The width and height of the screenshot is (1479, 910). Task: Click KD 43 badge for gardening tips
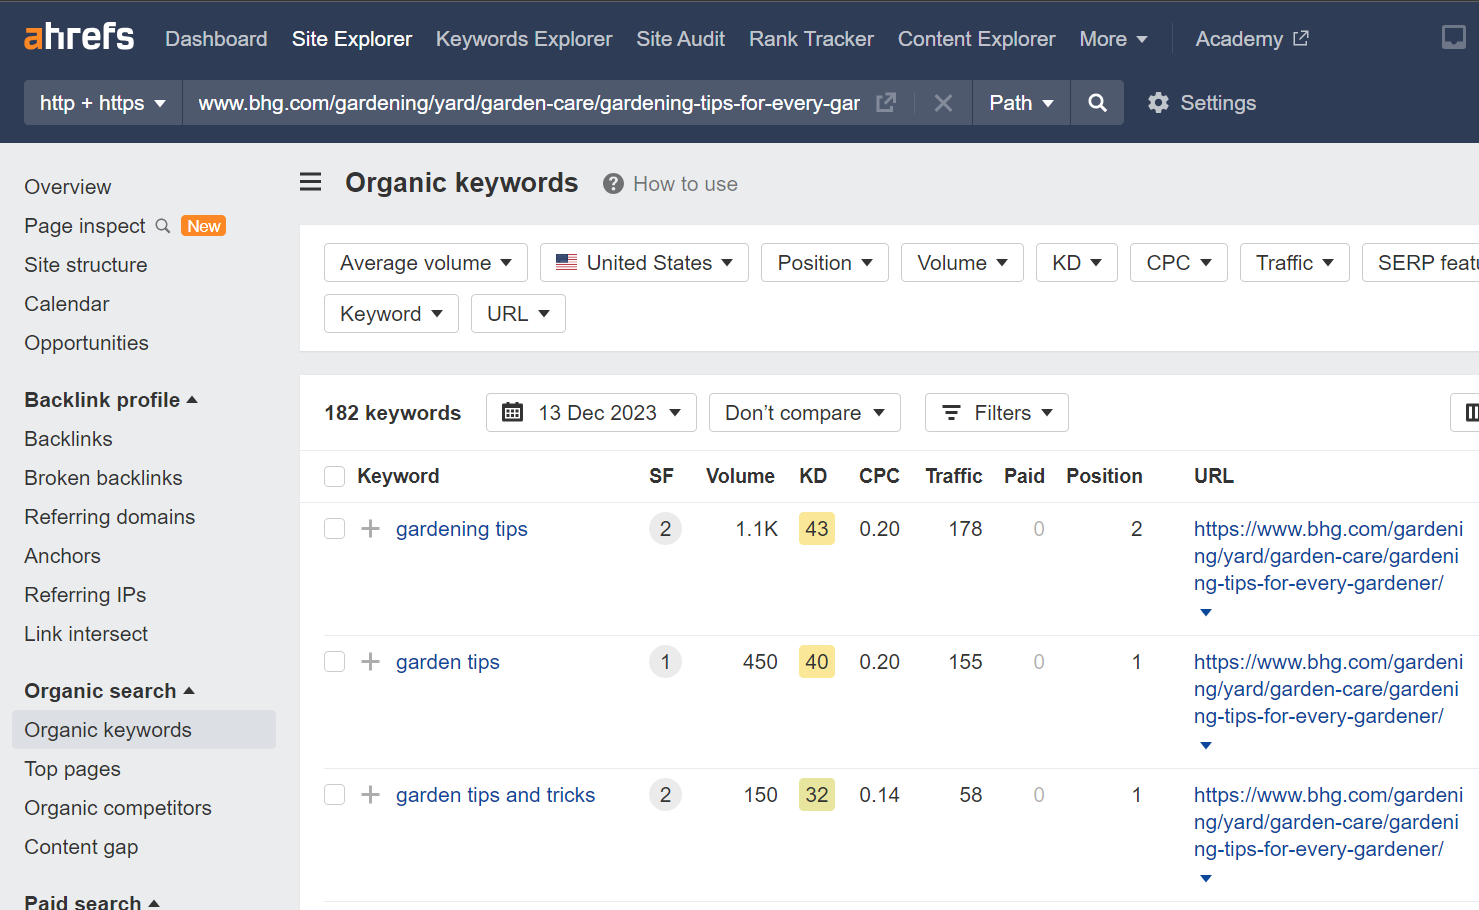[817, 529]
